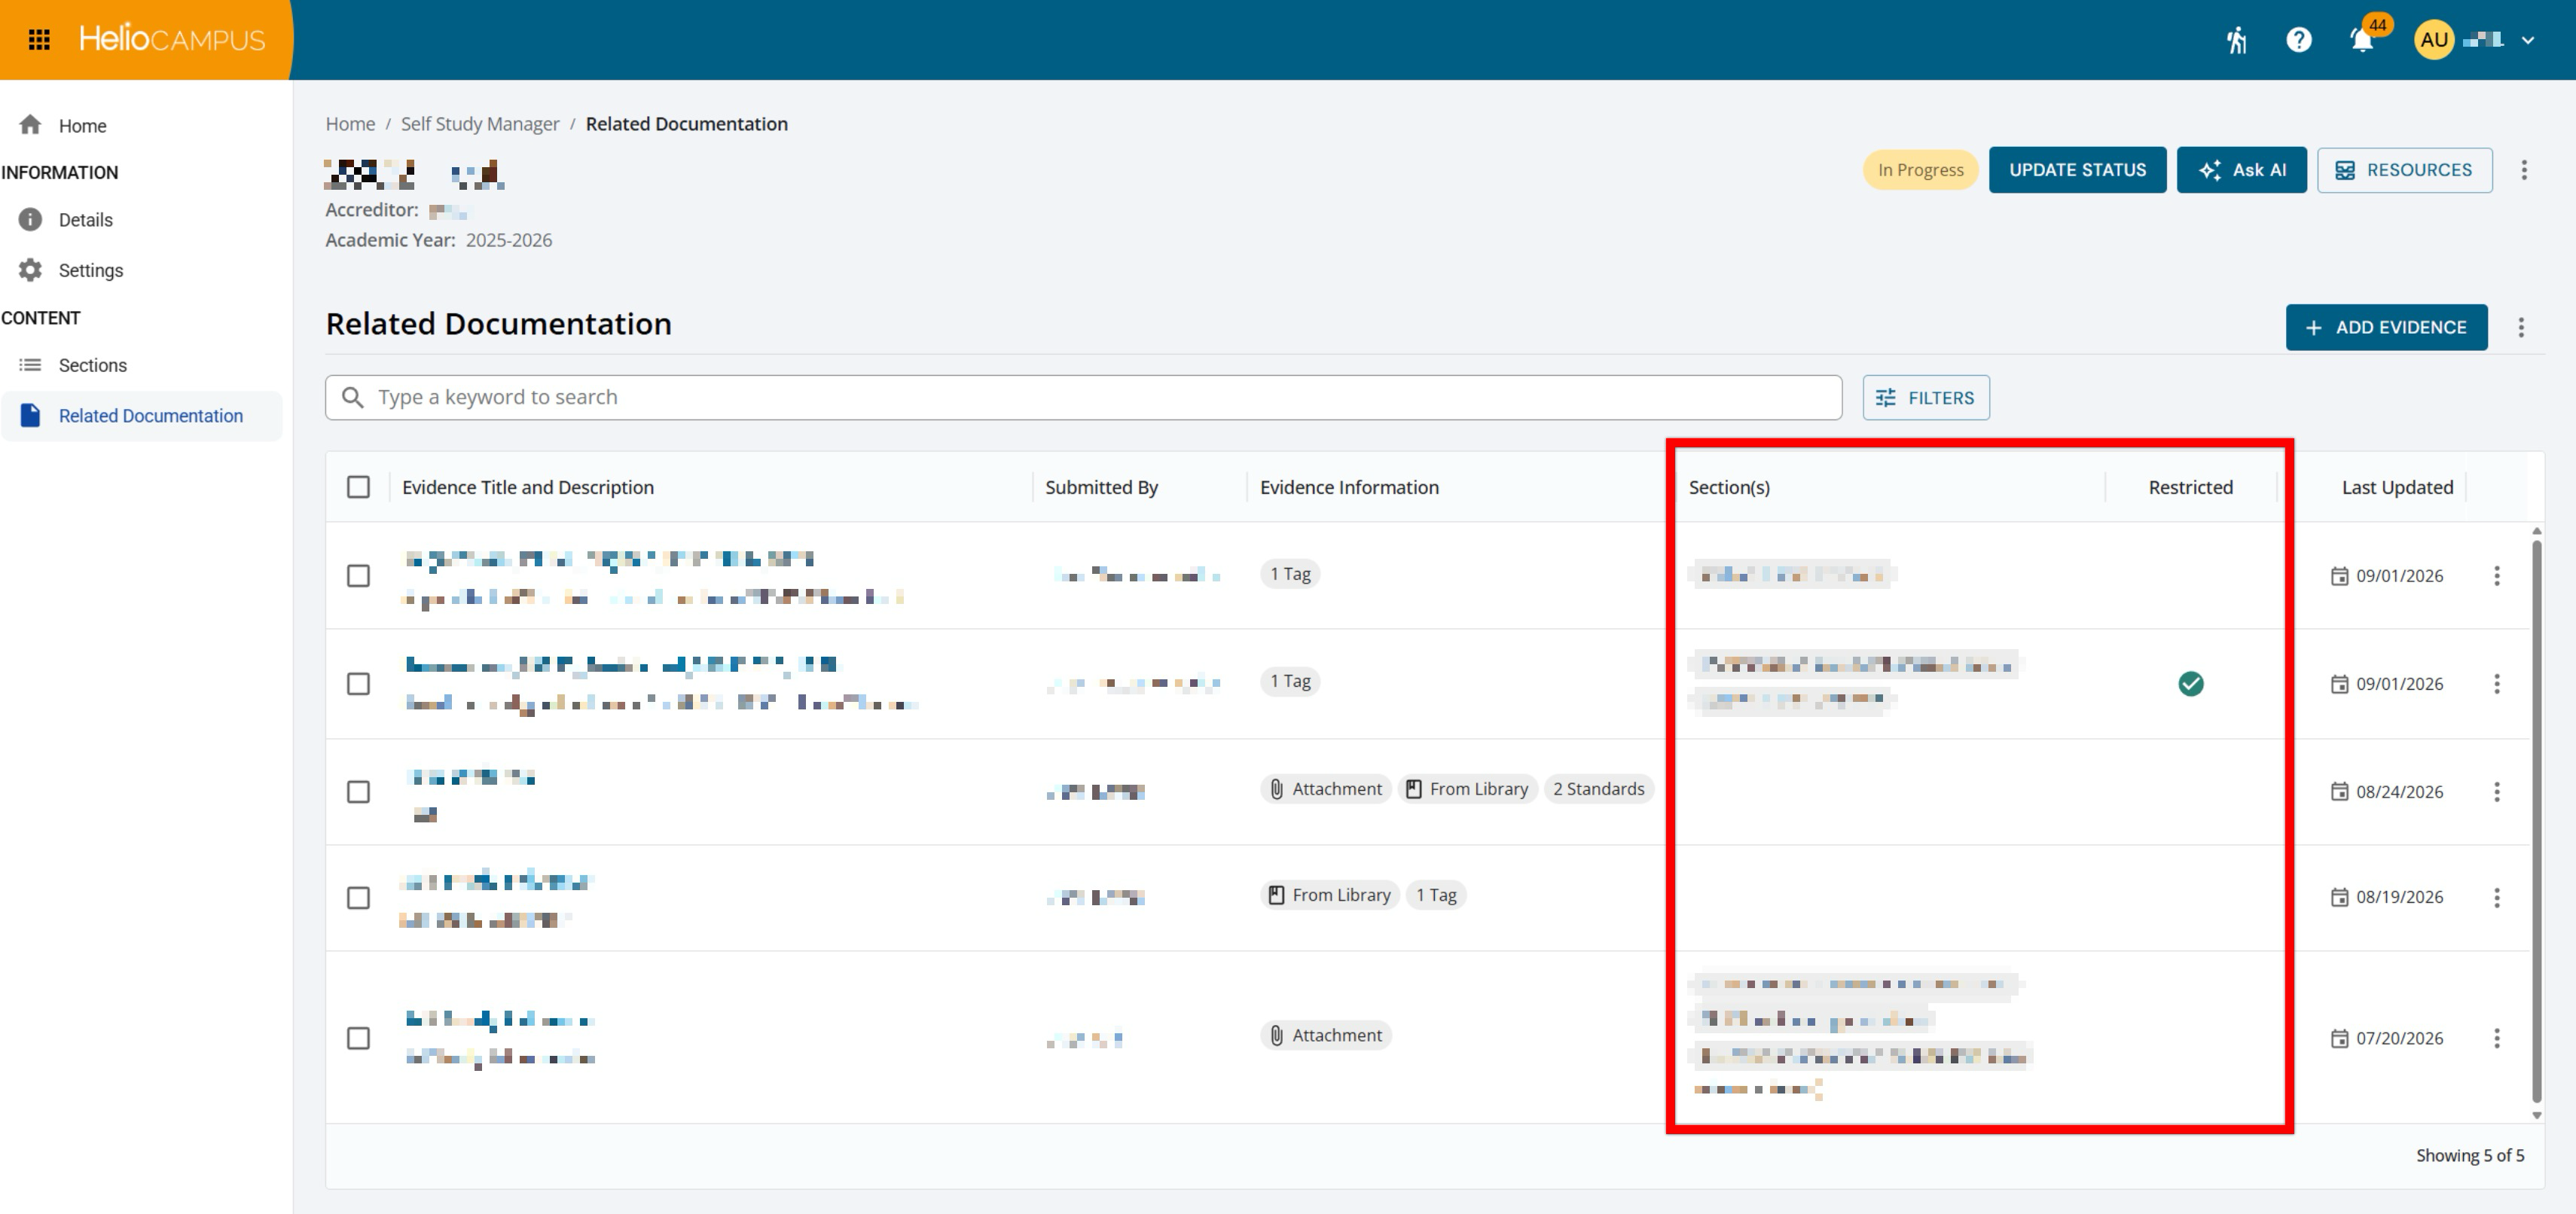Check the 08/24/2026 row checkbox

point(358,792)
